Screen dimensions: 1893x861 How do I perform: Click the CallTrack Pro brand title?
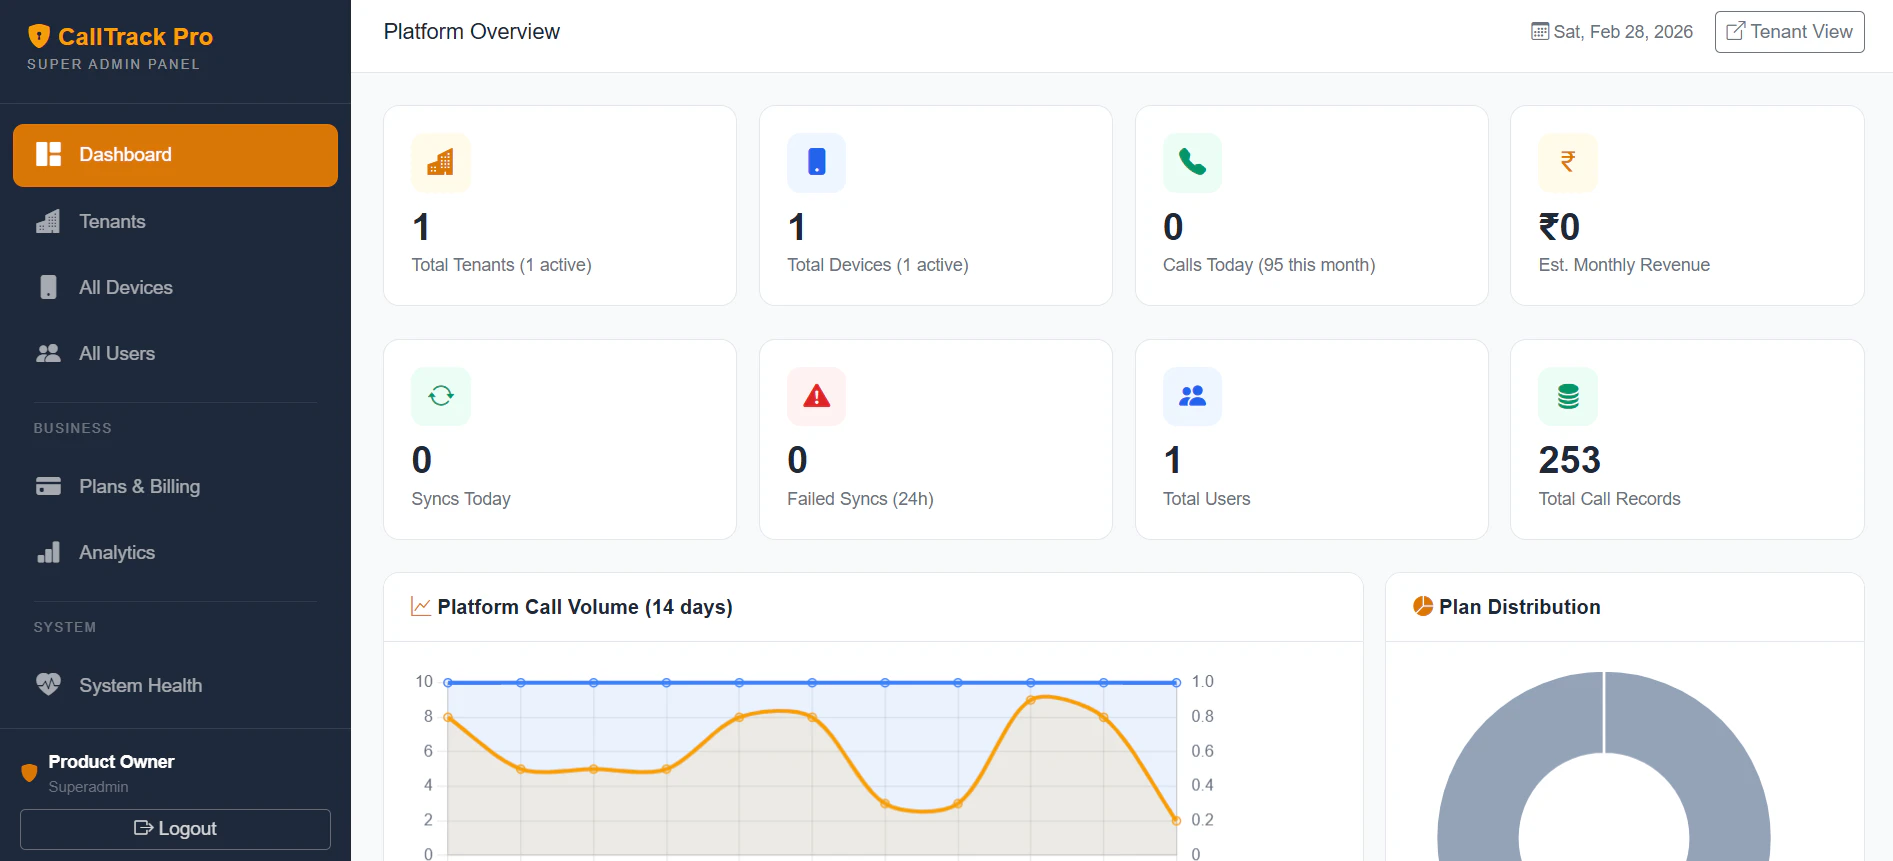click(135, 37)
